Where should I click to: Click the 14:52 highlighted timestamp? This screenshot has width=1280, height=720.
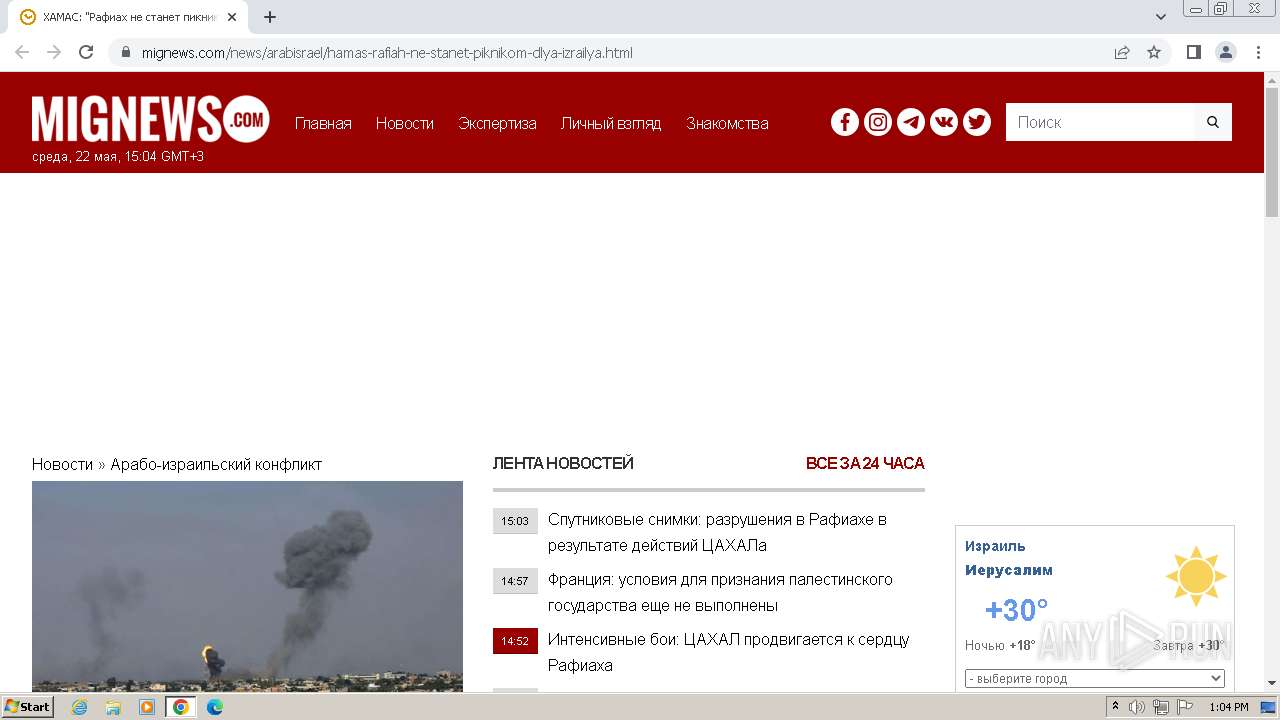tap(515, 641)
